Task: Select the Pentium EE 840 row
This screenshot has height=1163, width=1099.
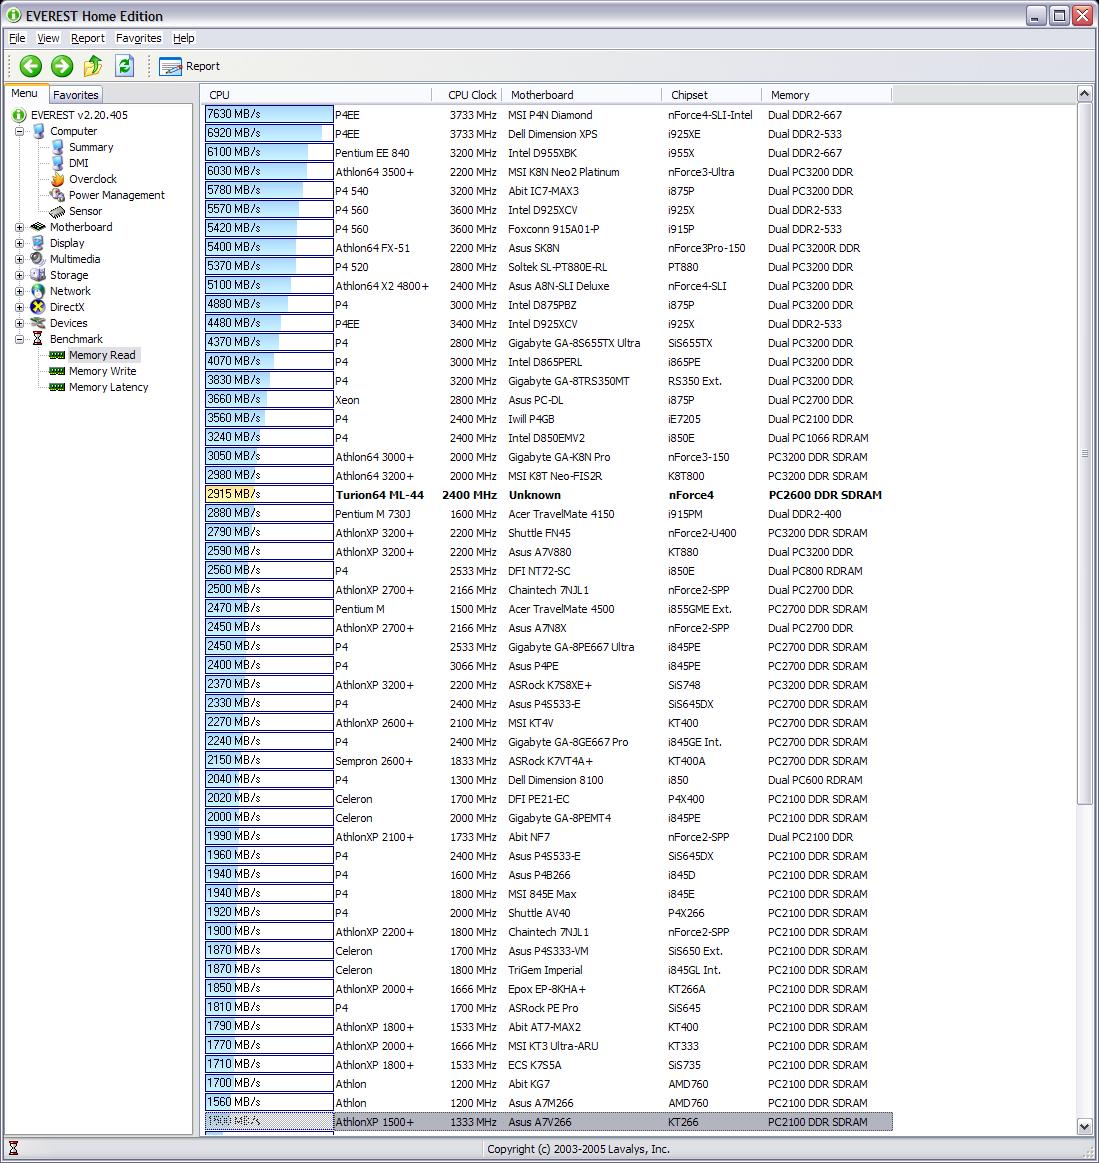Action: 549,153
